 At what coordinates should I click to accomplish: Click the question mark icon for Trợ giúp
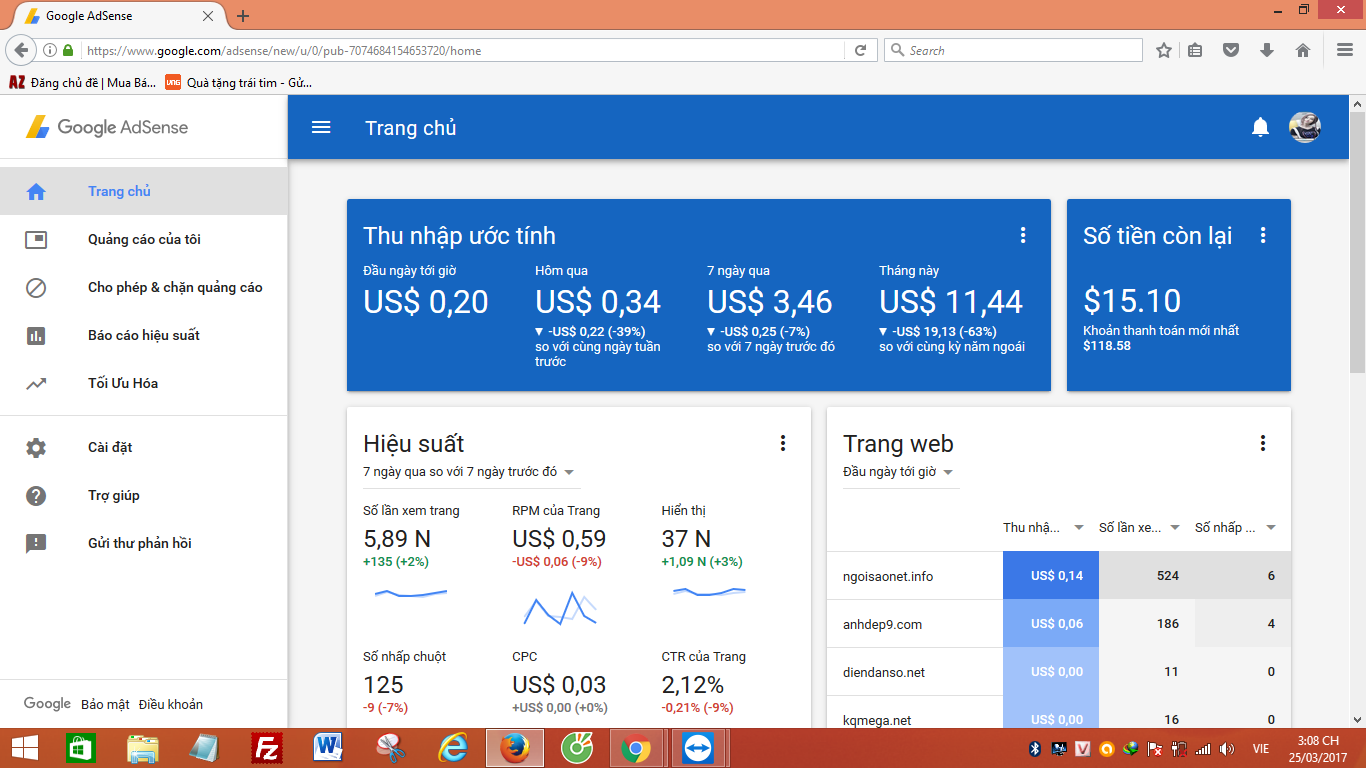[36, 495]
